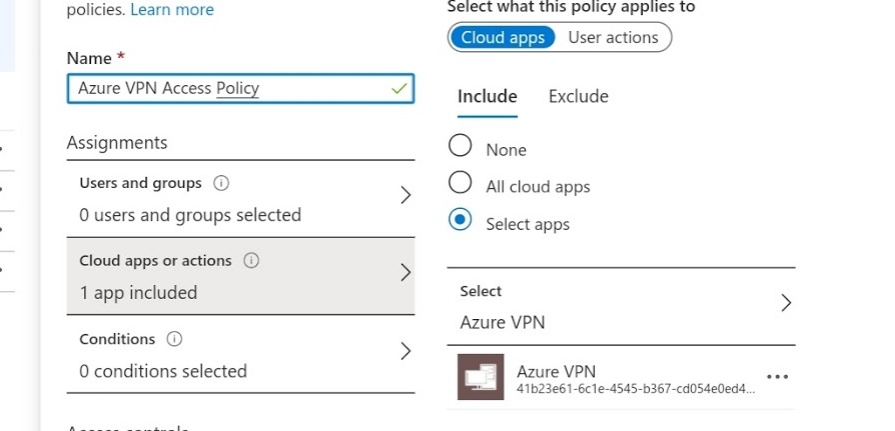This screenshot has height=431, width=895.
Task: Toggle to Cloud apps pill
Action: coord(503,38)
